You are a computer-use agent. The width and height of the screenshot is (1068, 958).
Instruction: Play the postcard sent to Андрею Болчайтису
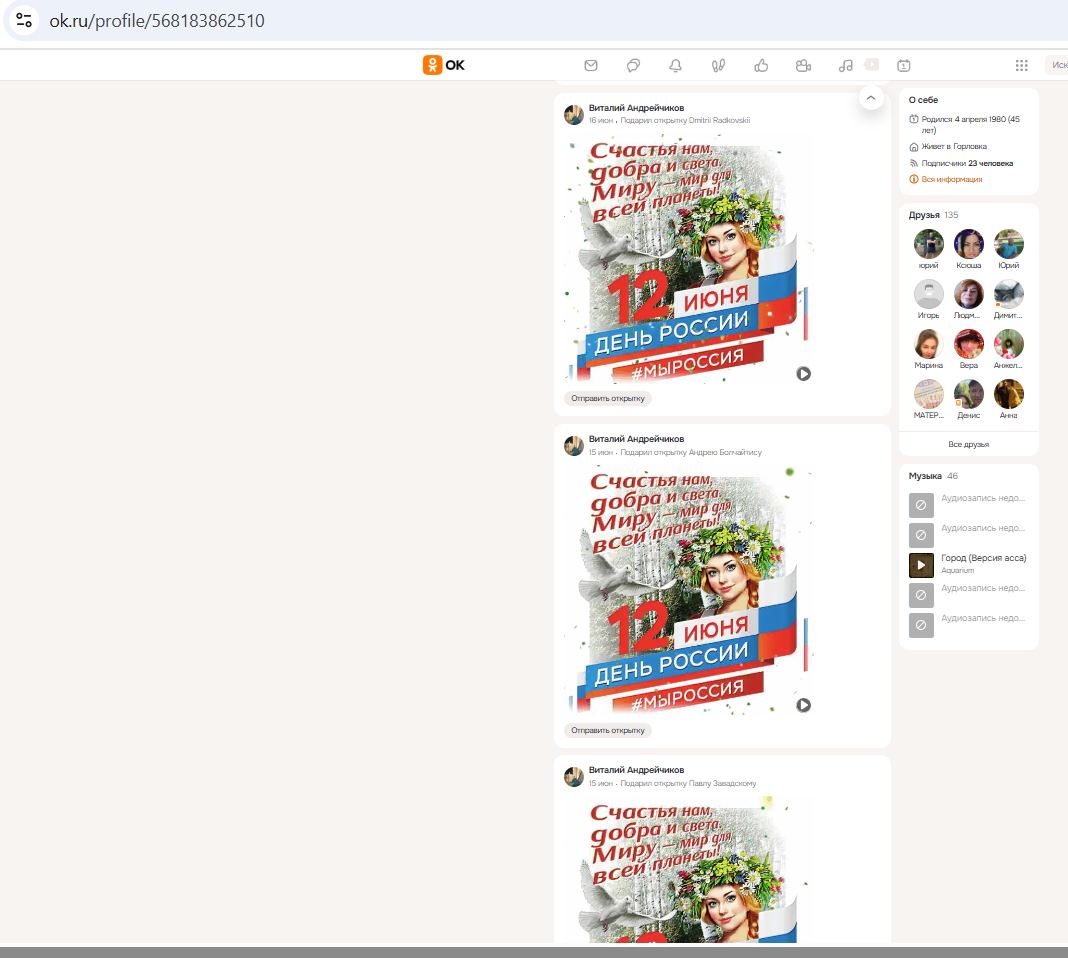coord(804,705)
